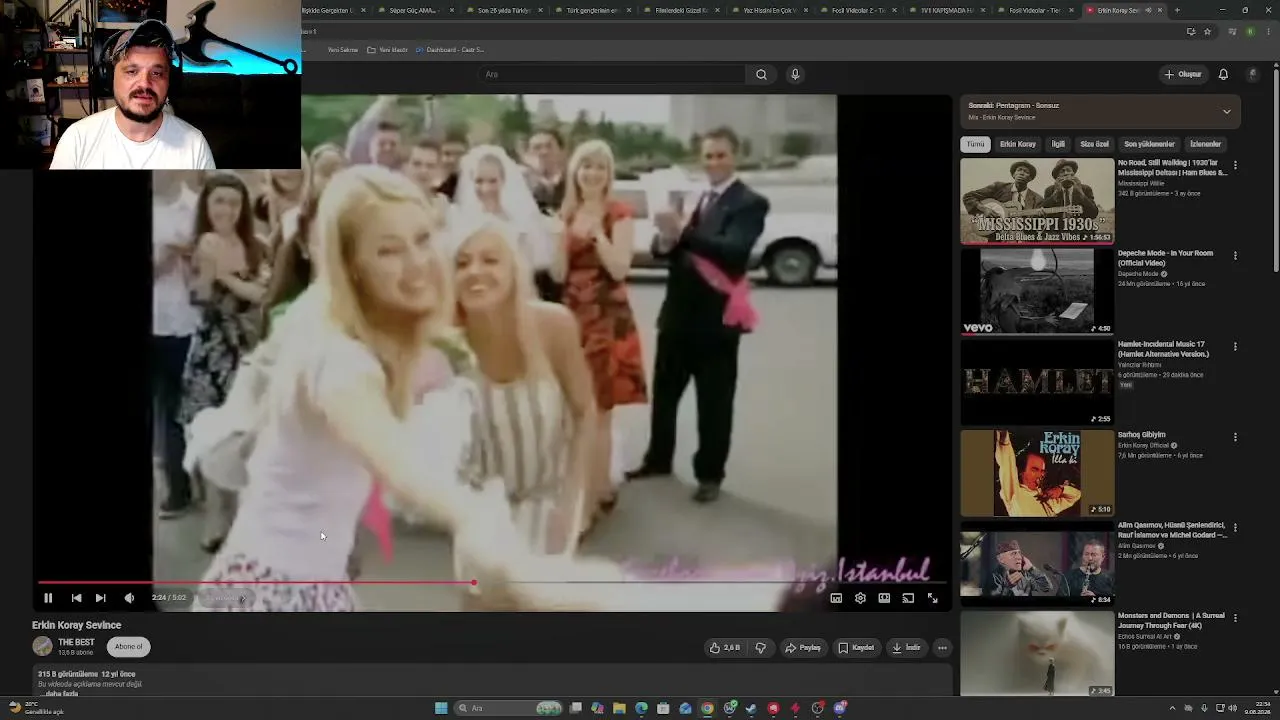
Task: Select the Size özel filter chip
Action: click(1094, 144)
